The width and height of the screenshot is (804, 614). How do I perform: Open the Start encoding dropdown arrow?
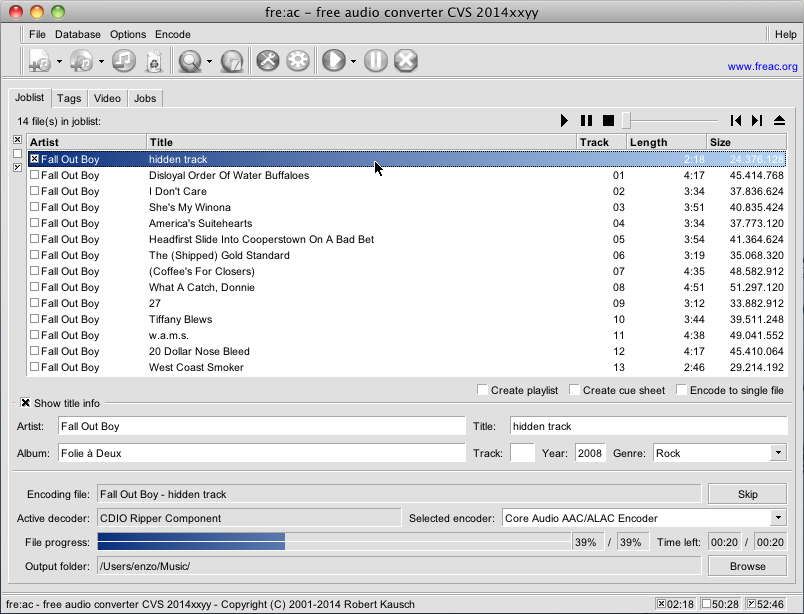tap(353, 62)
